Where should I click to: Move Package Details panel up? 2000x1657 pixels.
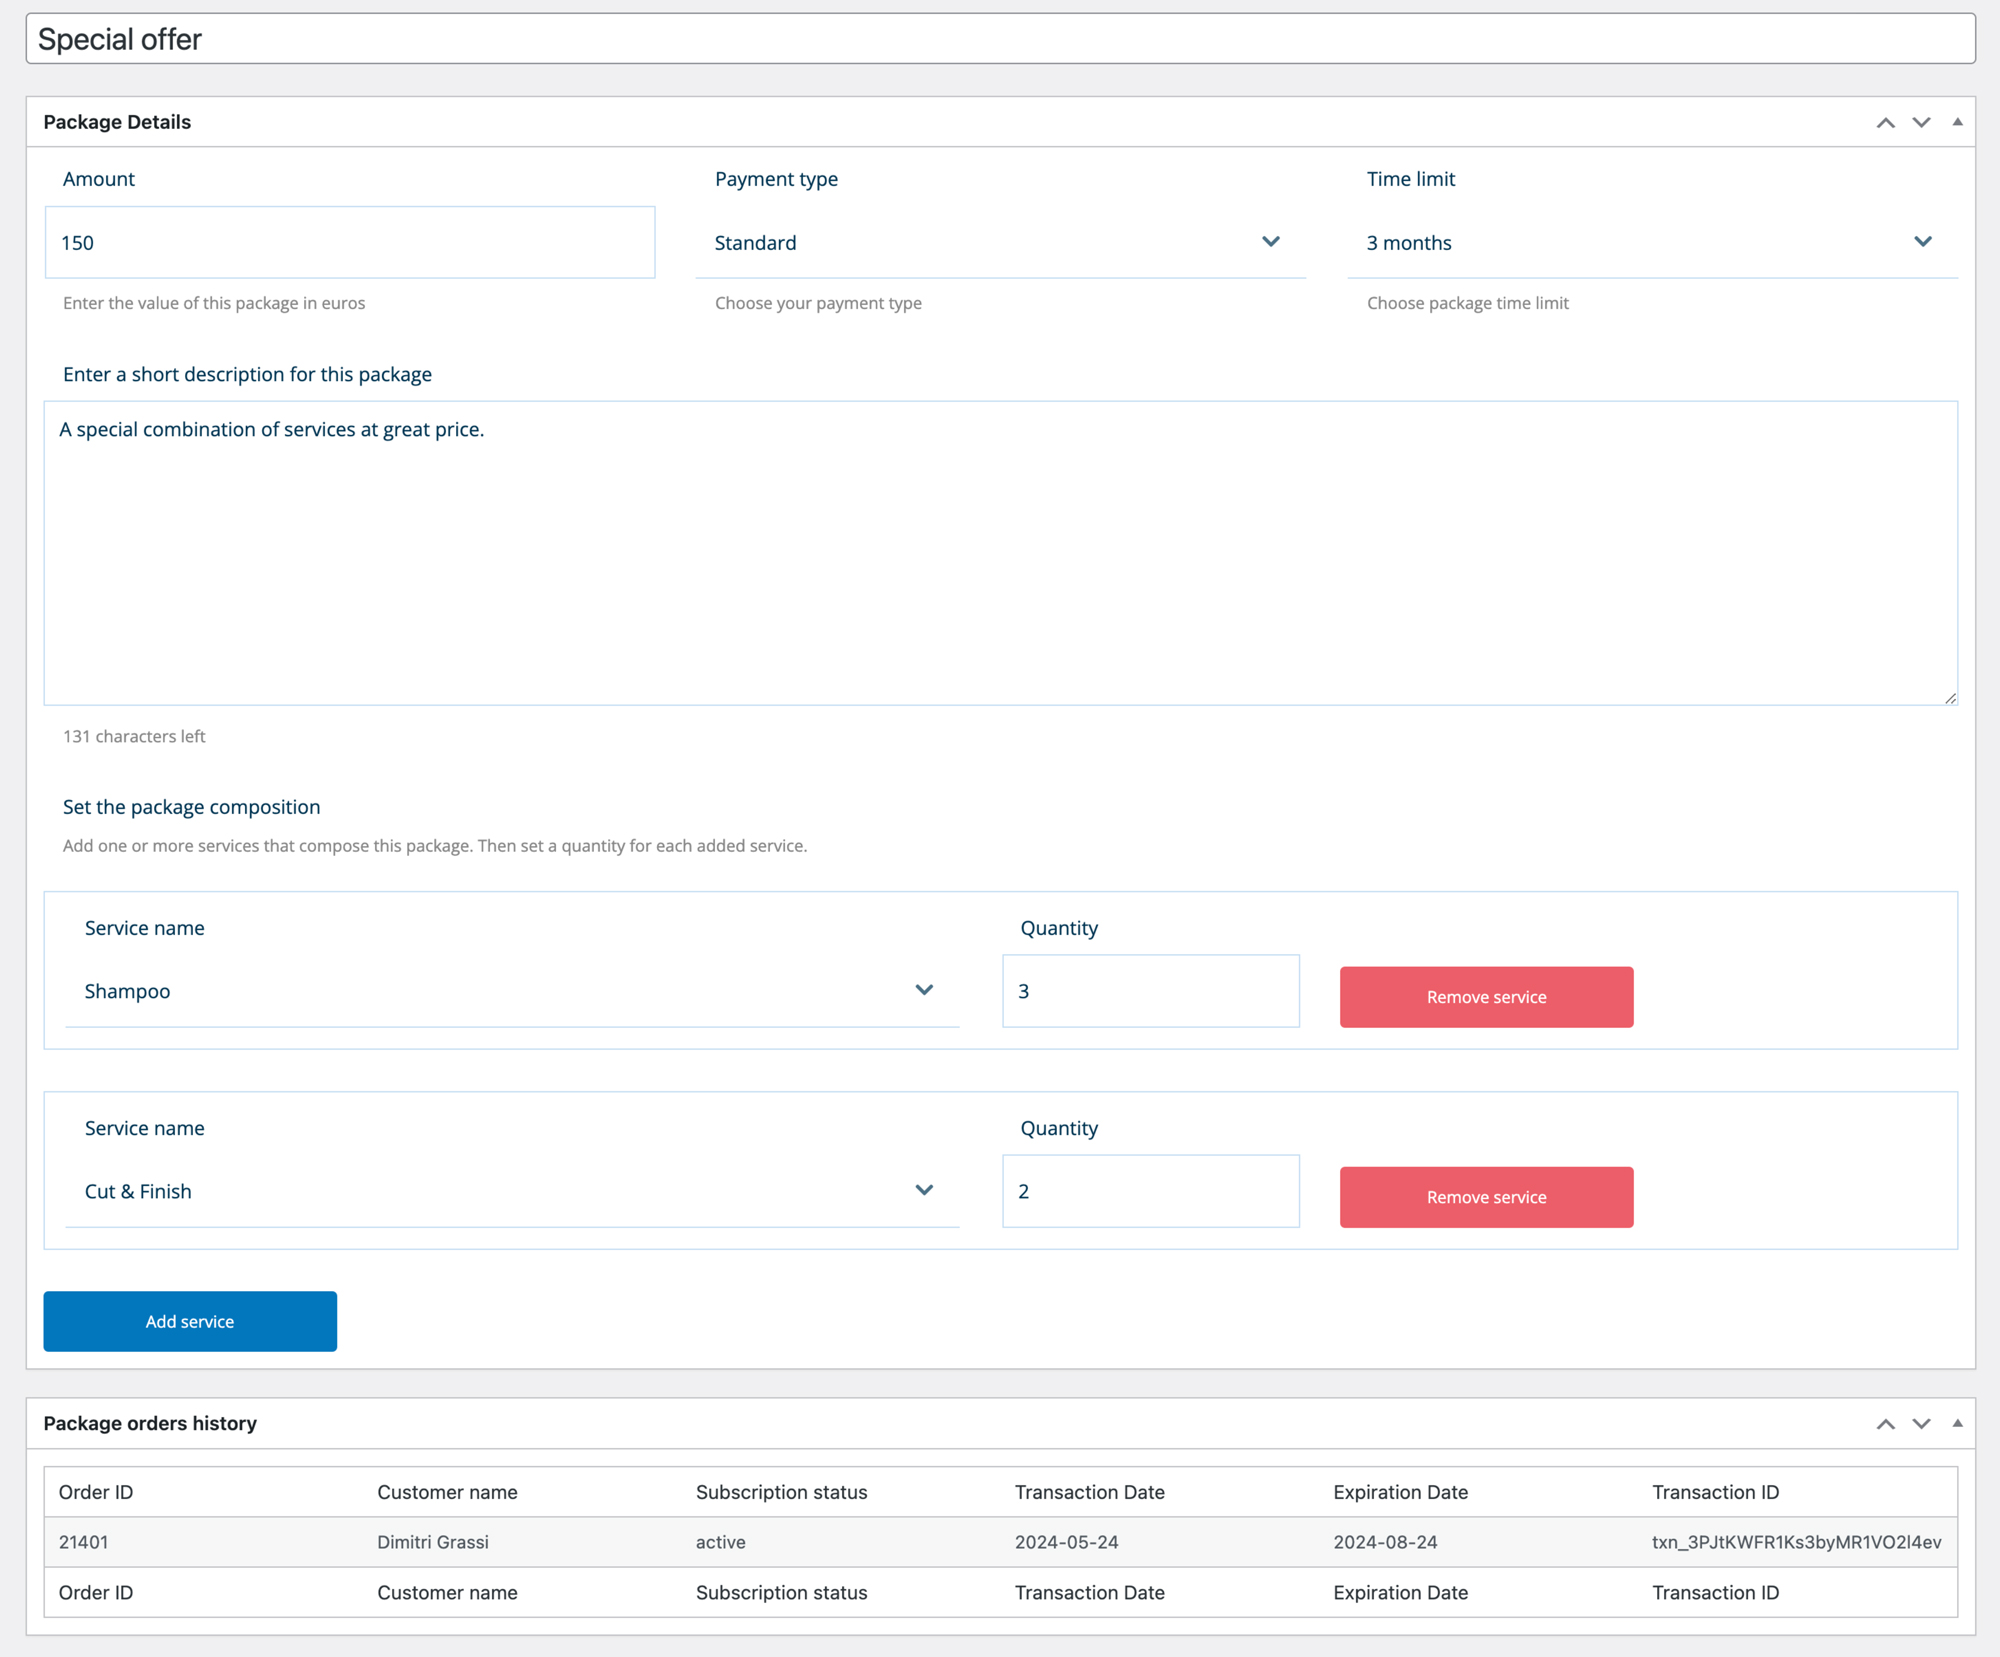click(x=1885, y=122)
